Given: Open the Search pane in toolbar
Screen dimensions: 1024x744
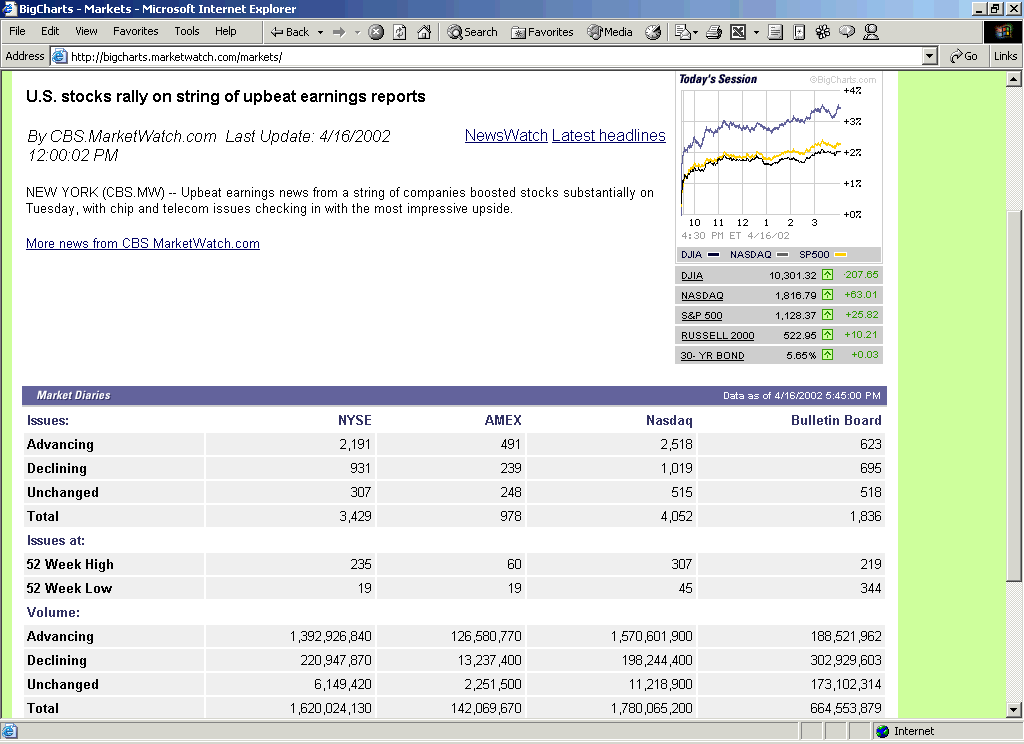Looking at the screenshot, I should click(x=472, y=32).
